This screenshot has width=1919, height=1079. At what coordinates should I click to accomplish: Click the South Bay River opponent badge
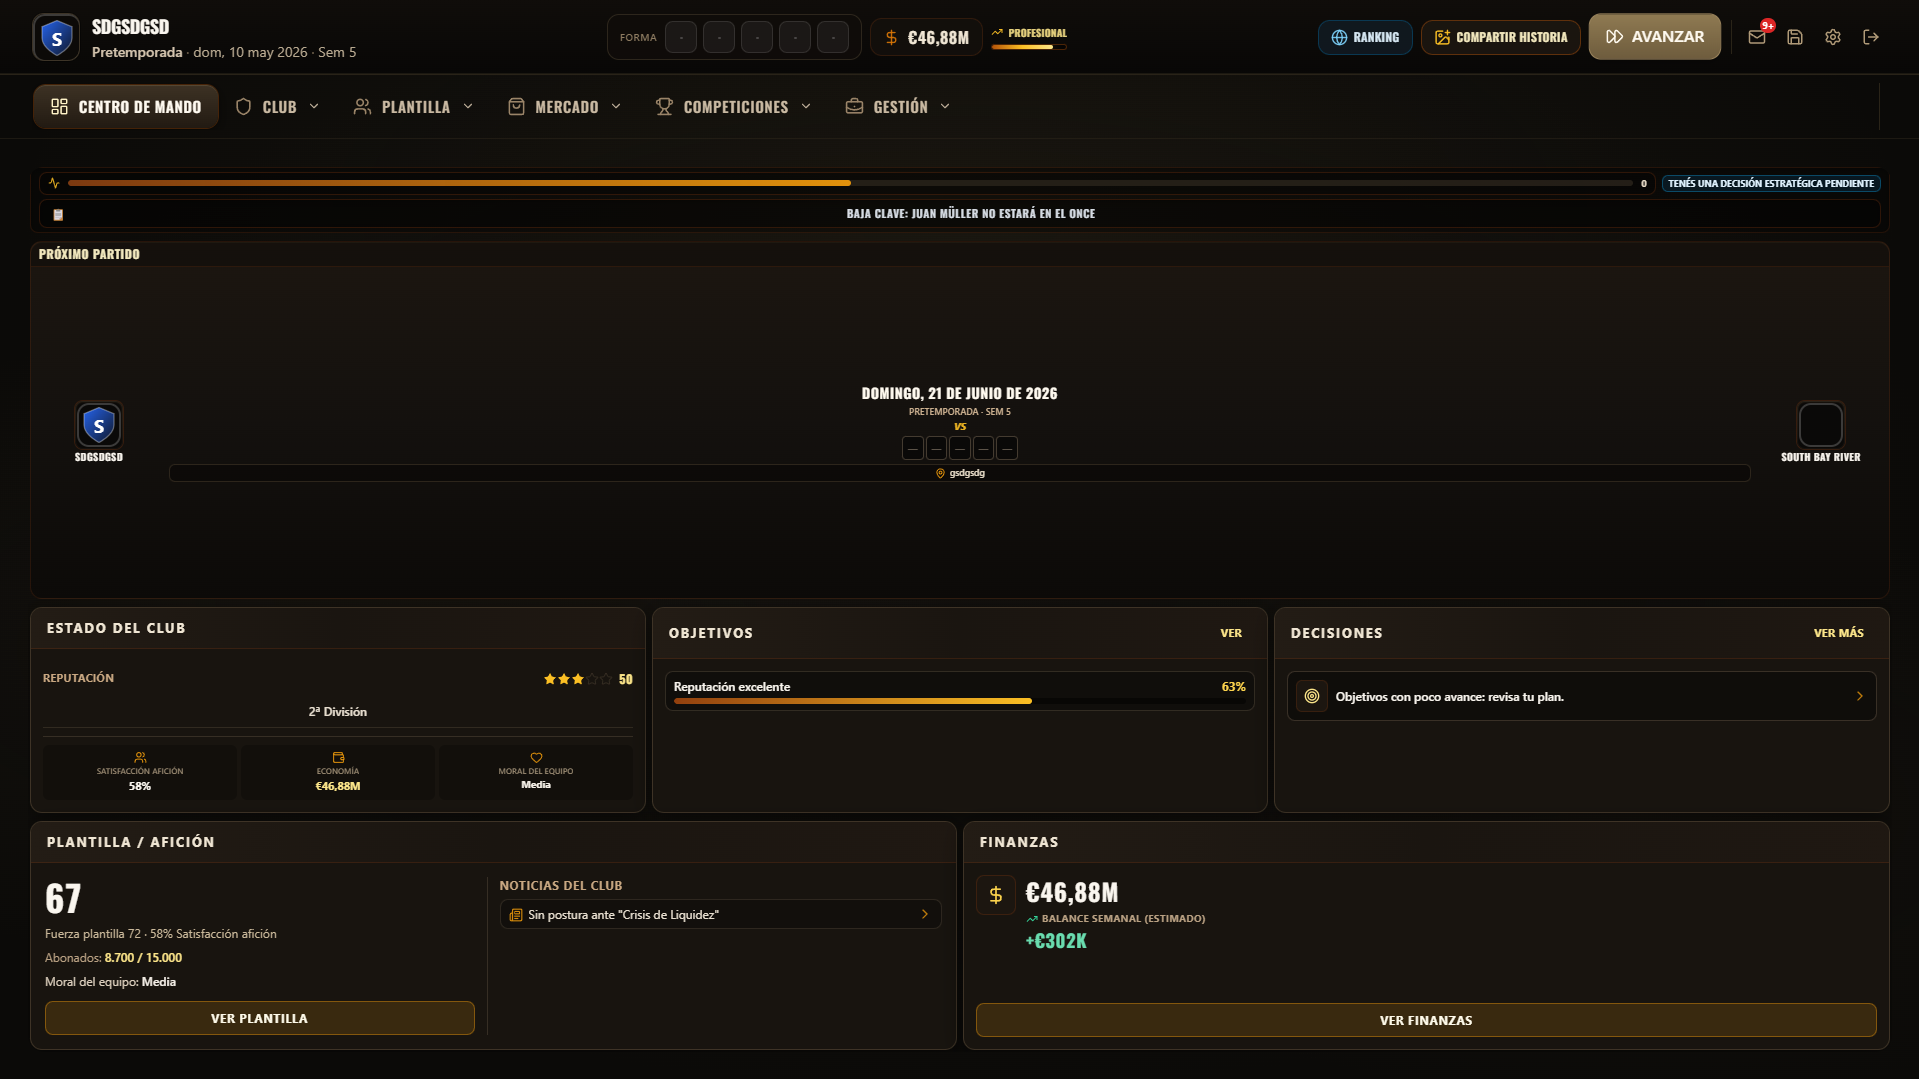1820,425
